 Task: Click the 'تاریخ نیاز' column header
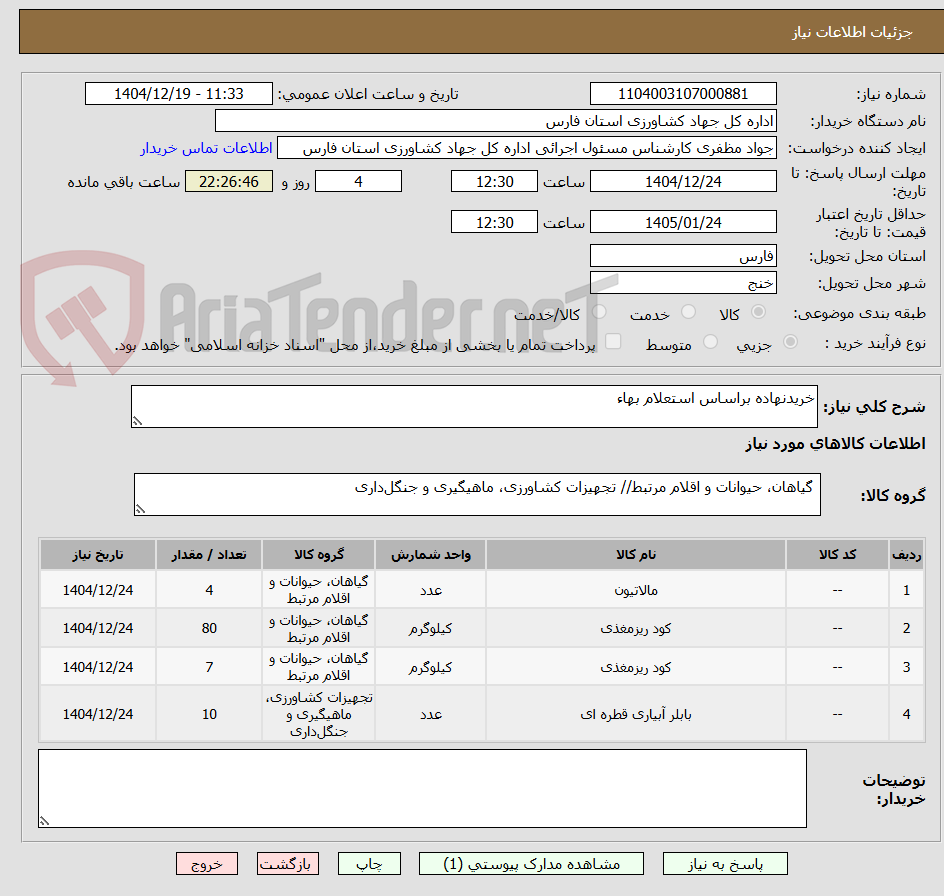pos(98,555)
